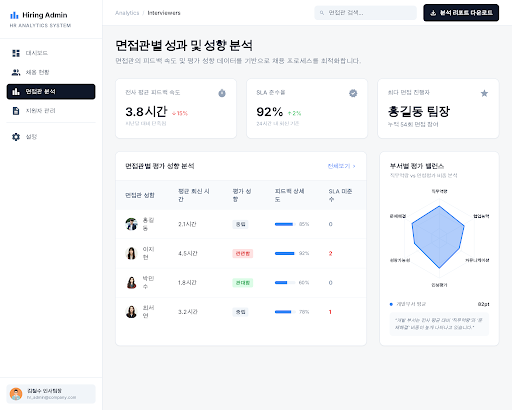This screenshot has width=512, height=410.
Task: Click the 'HR ANALYTICS SYSTEM' subtitle
Action: tap(40, 25)
